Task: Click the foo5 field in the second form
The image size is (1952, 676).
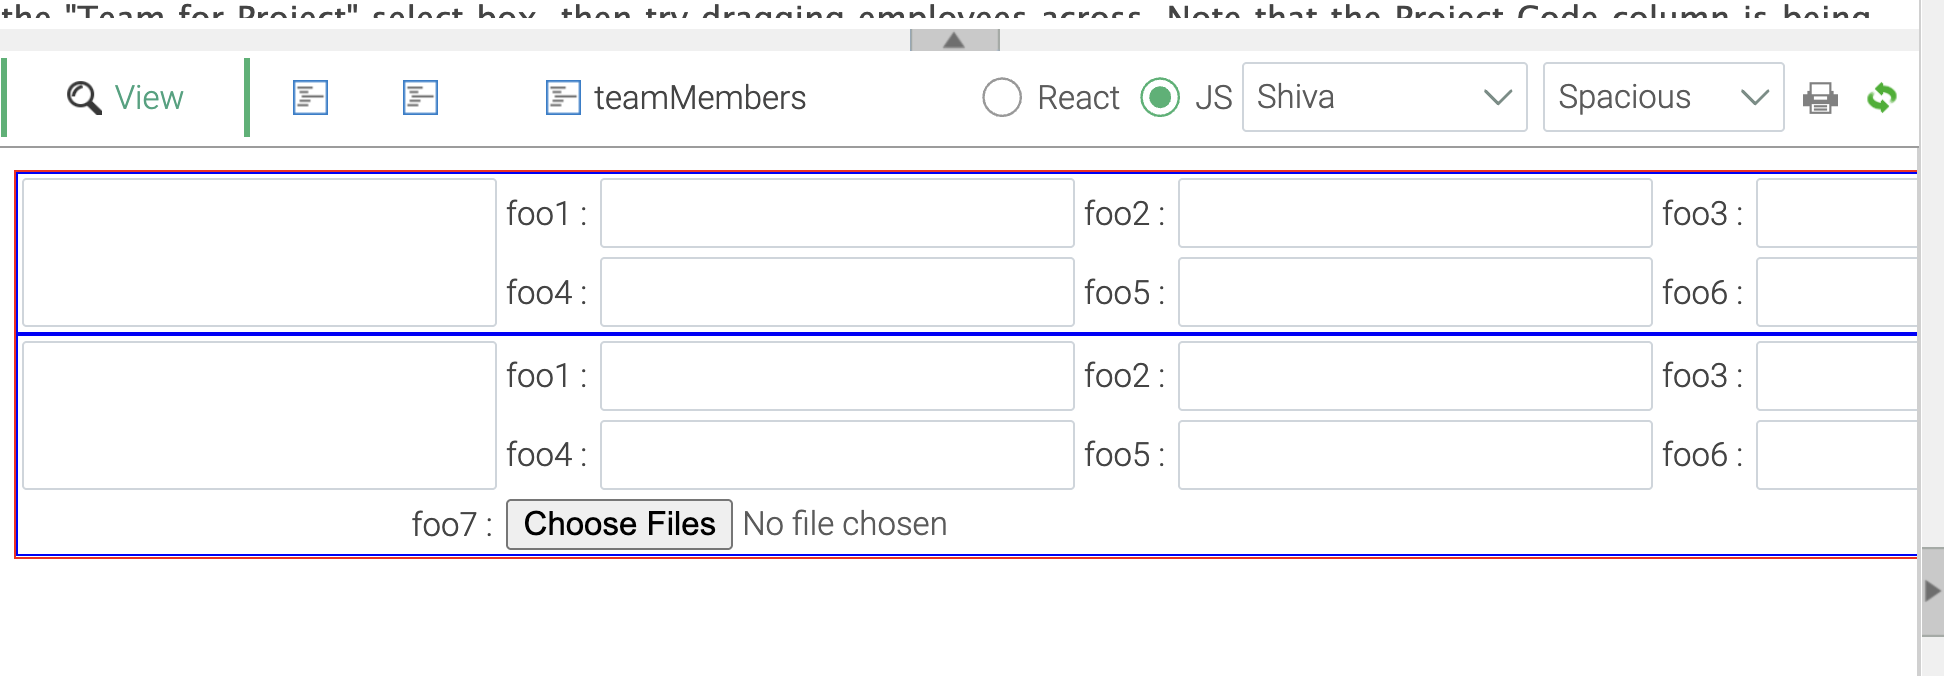Action: [x=1415, y=455]
